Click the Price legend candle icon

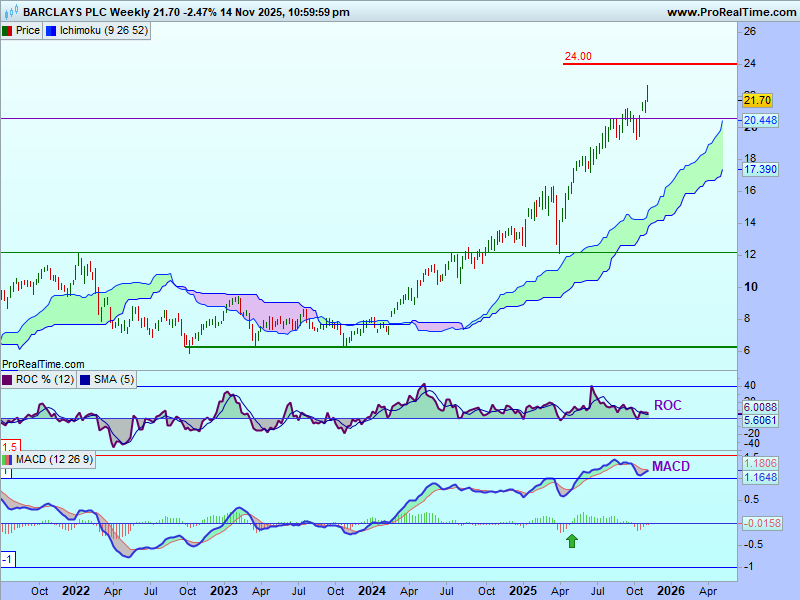tap(8, 31)
